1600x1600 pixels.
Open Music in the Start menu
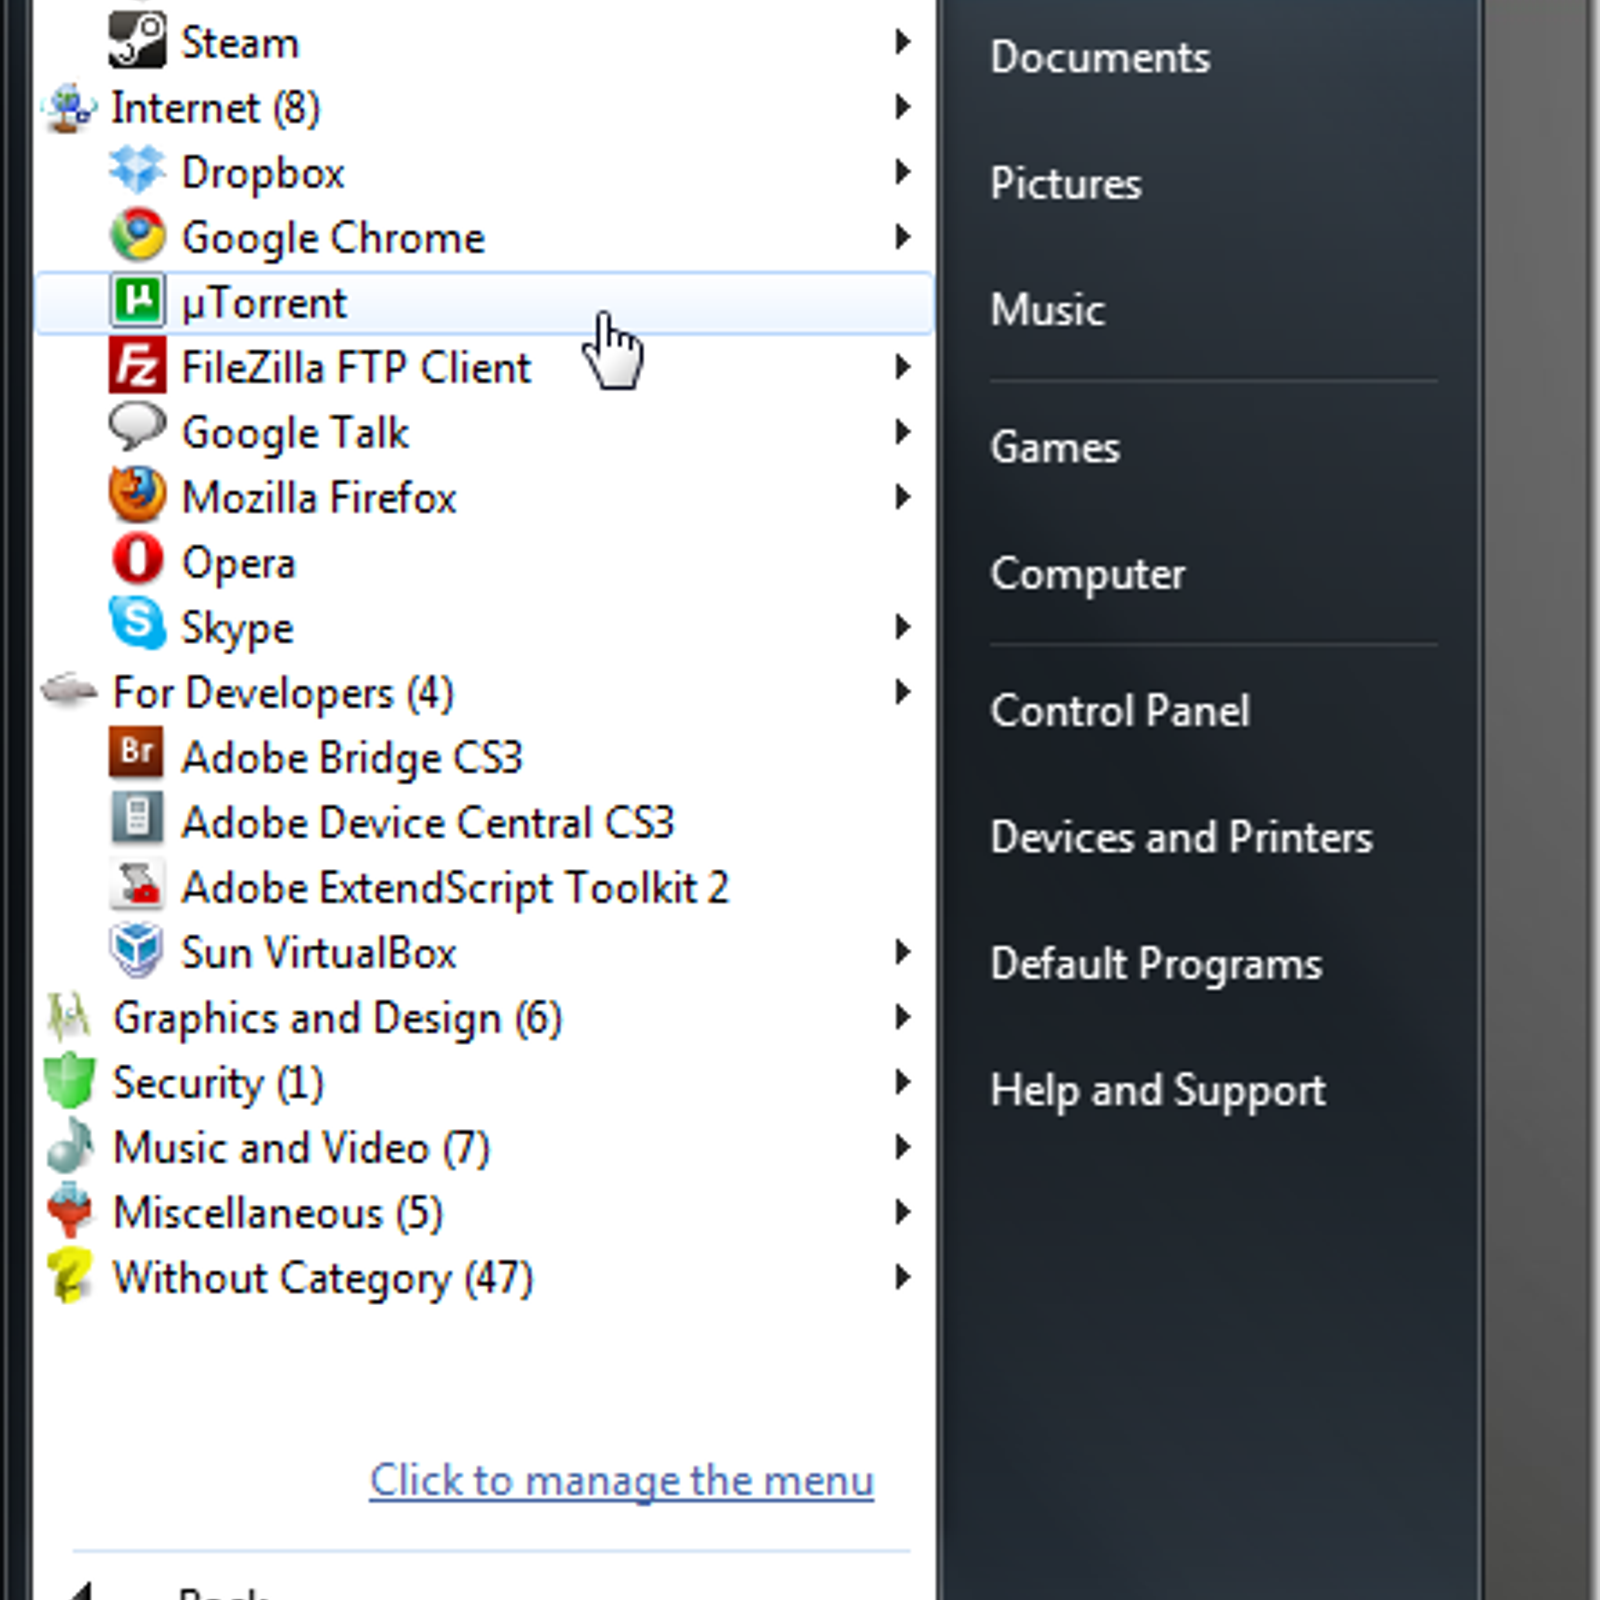(x=1047, y=310)
